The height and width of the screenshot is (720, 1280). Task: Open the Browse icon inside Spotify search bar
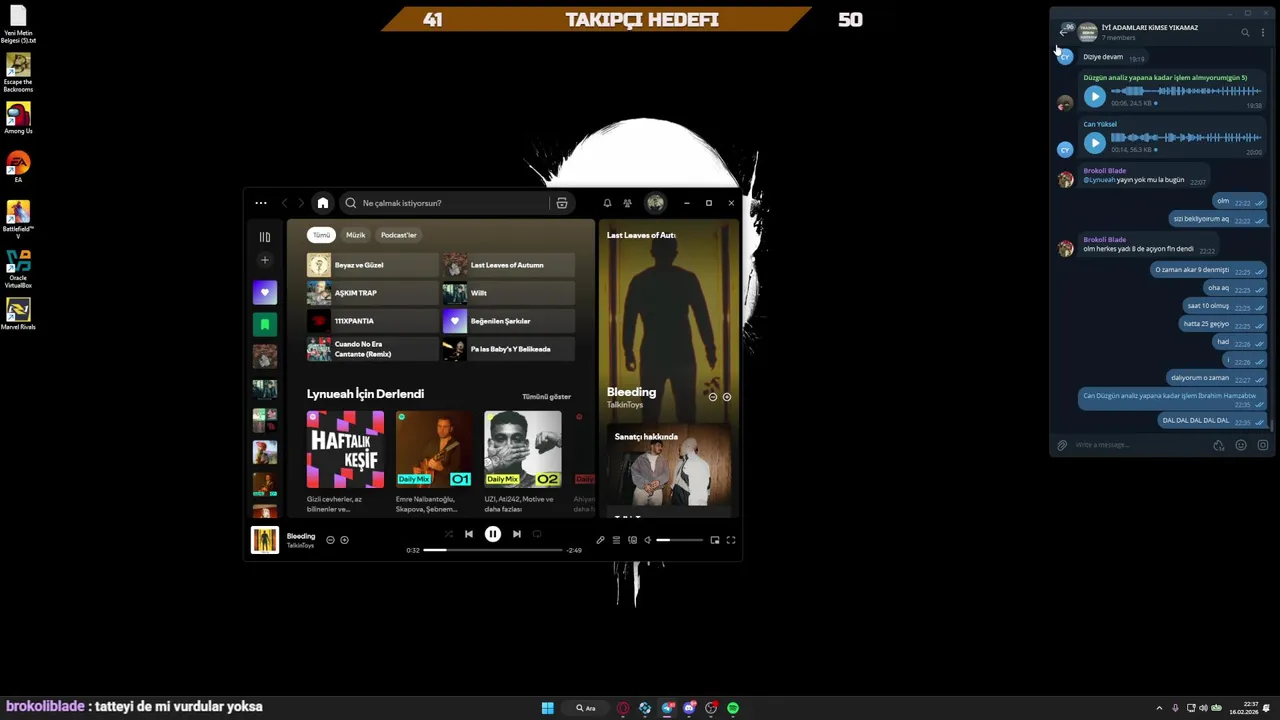pyautogui.click(x=562, y=203)
